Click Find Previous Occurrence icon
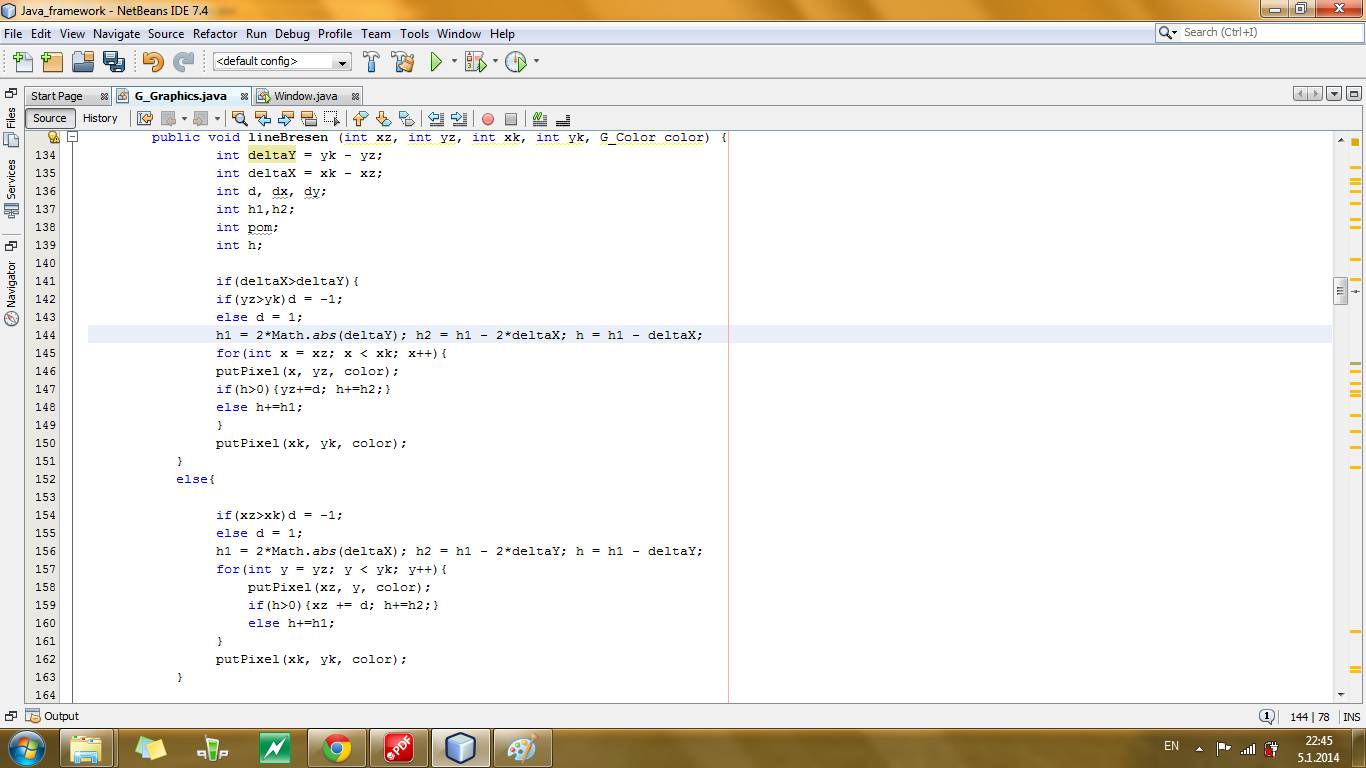Image resolution: width=1366 pixels, height=768 pixels. pyautogui.click(x=263, y=118)
